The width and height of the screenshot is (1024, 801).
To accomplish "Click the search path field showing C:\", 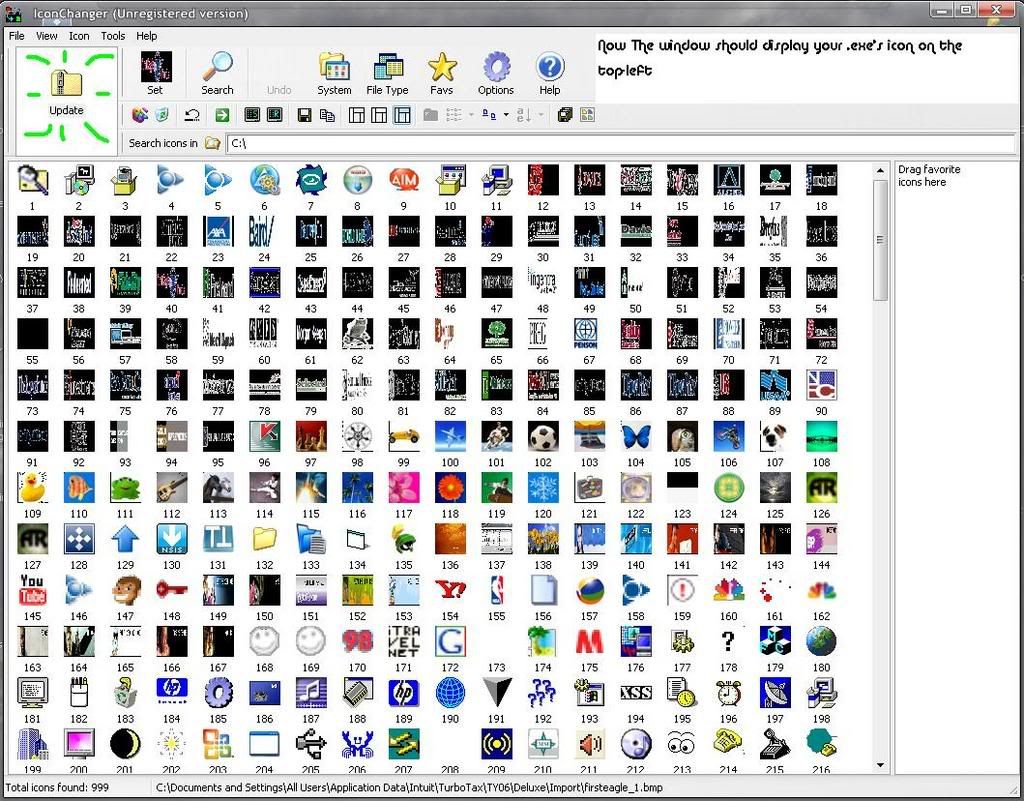I will point(620,143).
